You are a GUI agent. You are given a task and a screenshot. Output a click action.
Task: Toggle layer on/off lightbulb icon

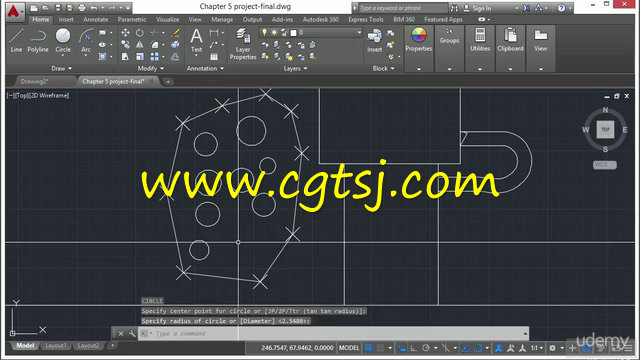pos(264,33)
